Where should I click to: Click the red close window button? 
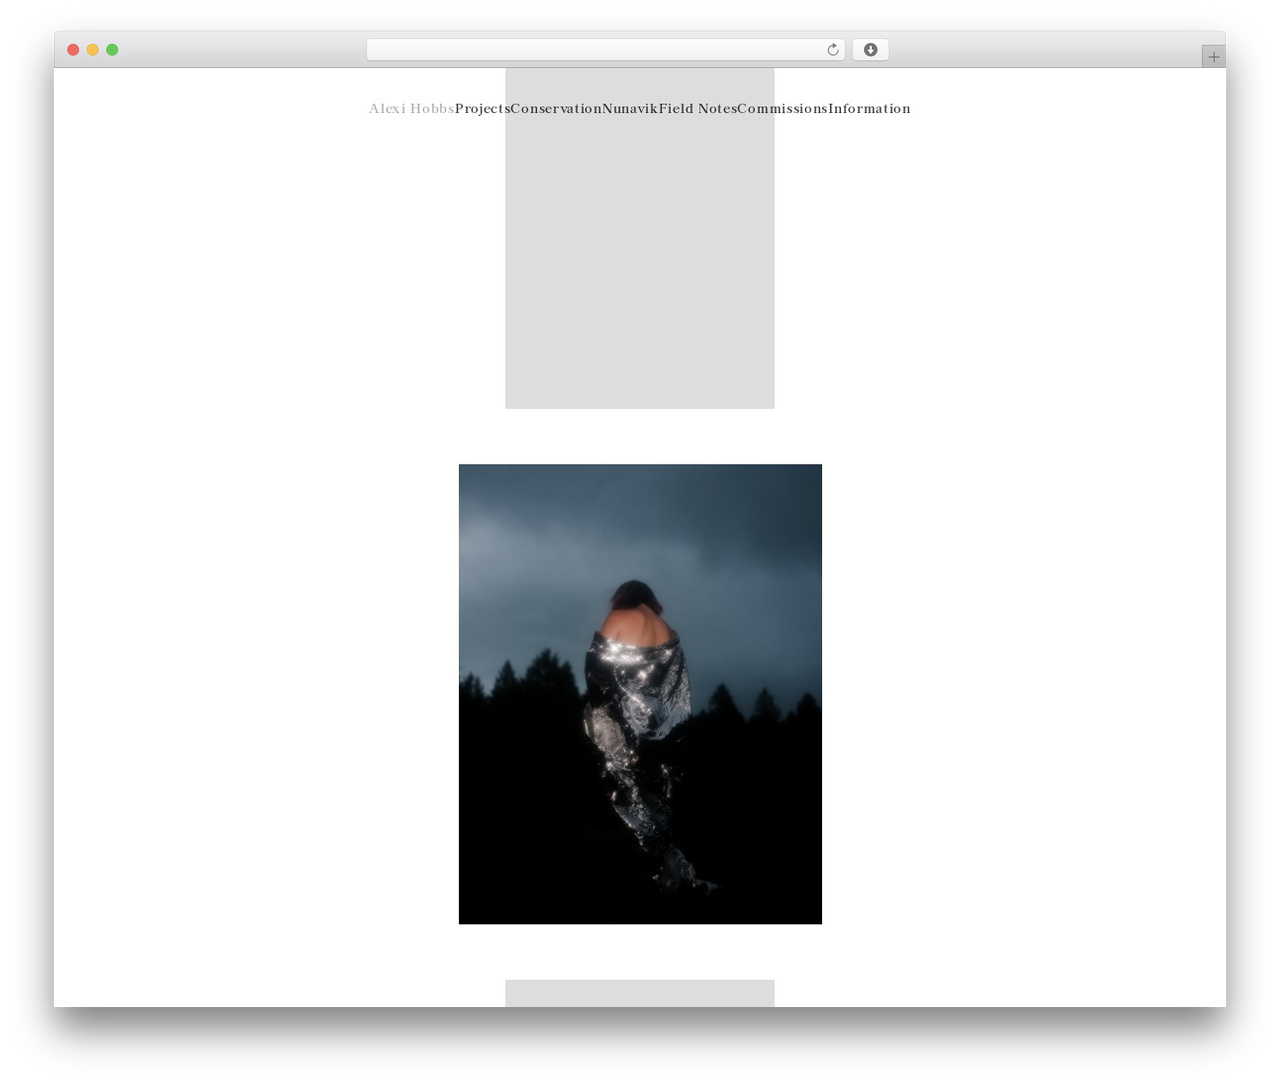click(x=73, y=50)
